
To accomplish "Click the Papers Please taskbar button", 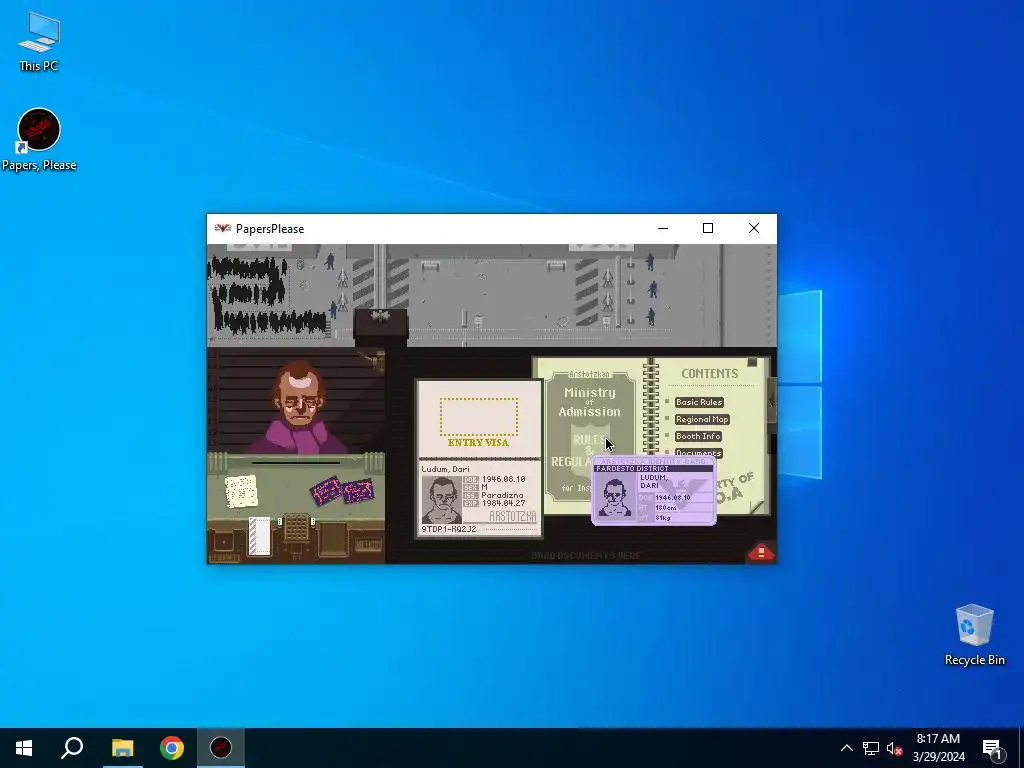I will tap(221, 748).
